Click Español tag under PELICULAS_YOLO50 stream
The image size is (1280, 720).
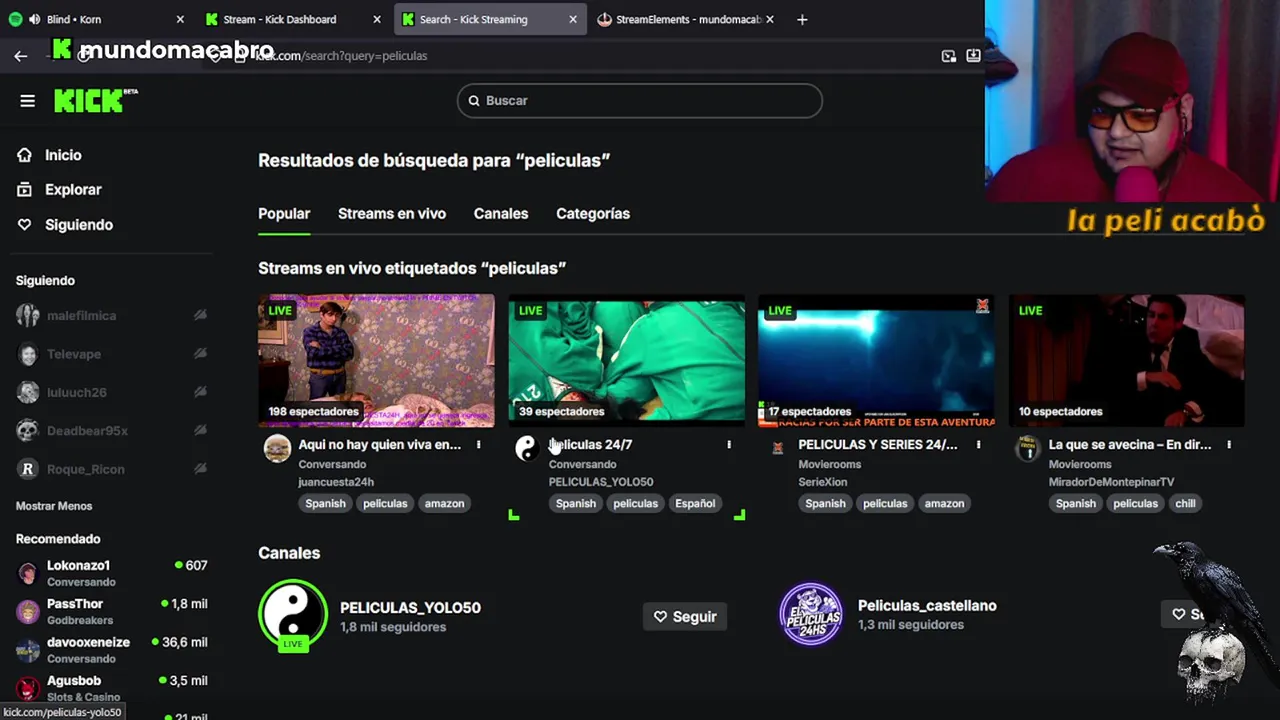(695, 504)
